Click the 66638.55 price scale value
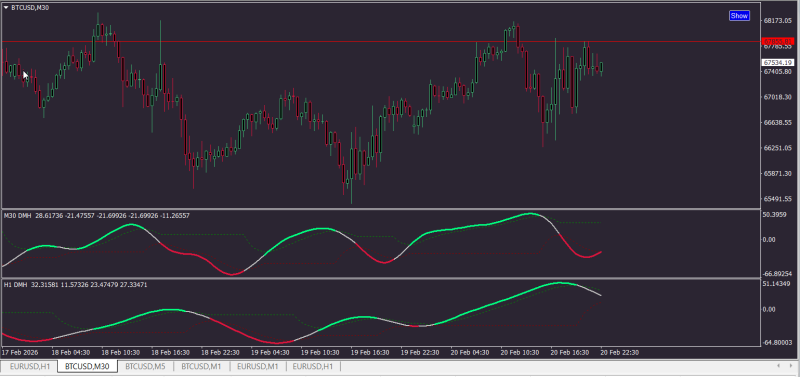The image size is (800, 377). tap(778, 122)
